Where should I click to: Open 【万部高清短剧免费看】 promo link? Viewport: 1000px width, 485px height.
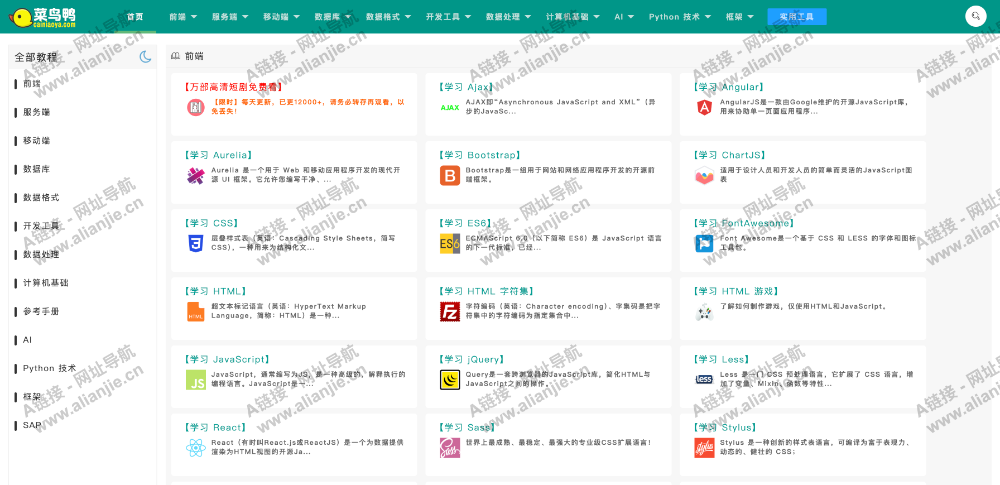232,87
